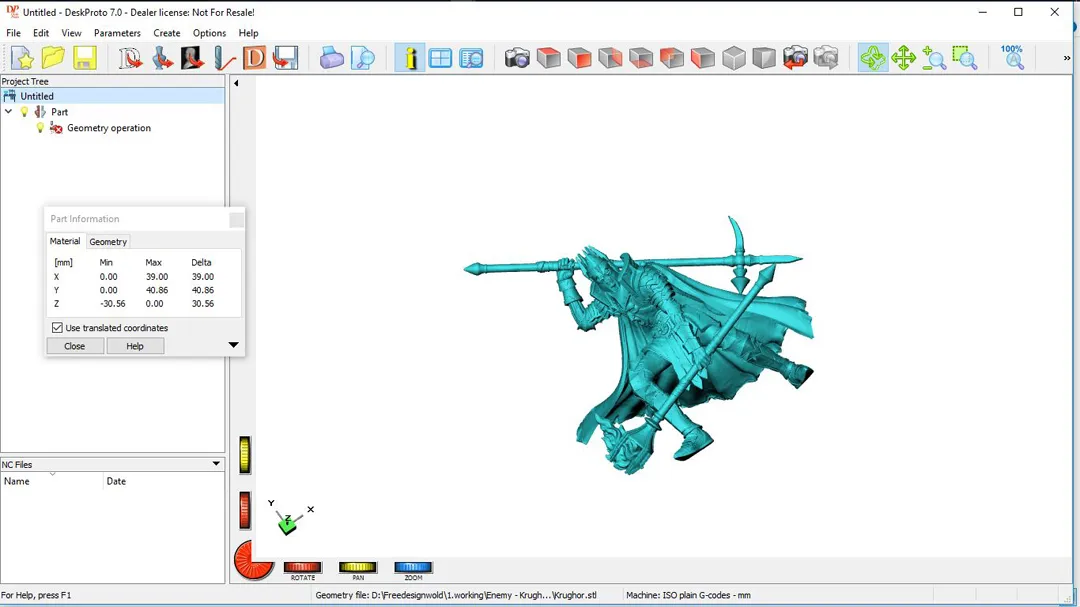Sort NC Files by the Date column
The height and width of the screenshot is (607, 1080).
[164, 481]
